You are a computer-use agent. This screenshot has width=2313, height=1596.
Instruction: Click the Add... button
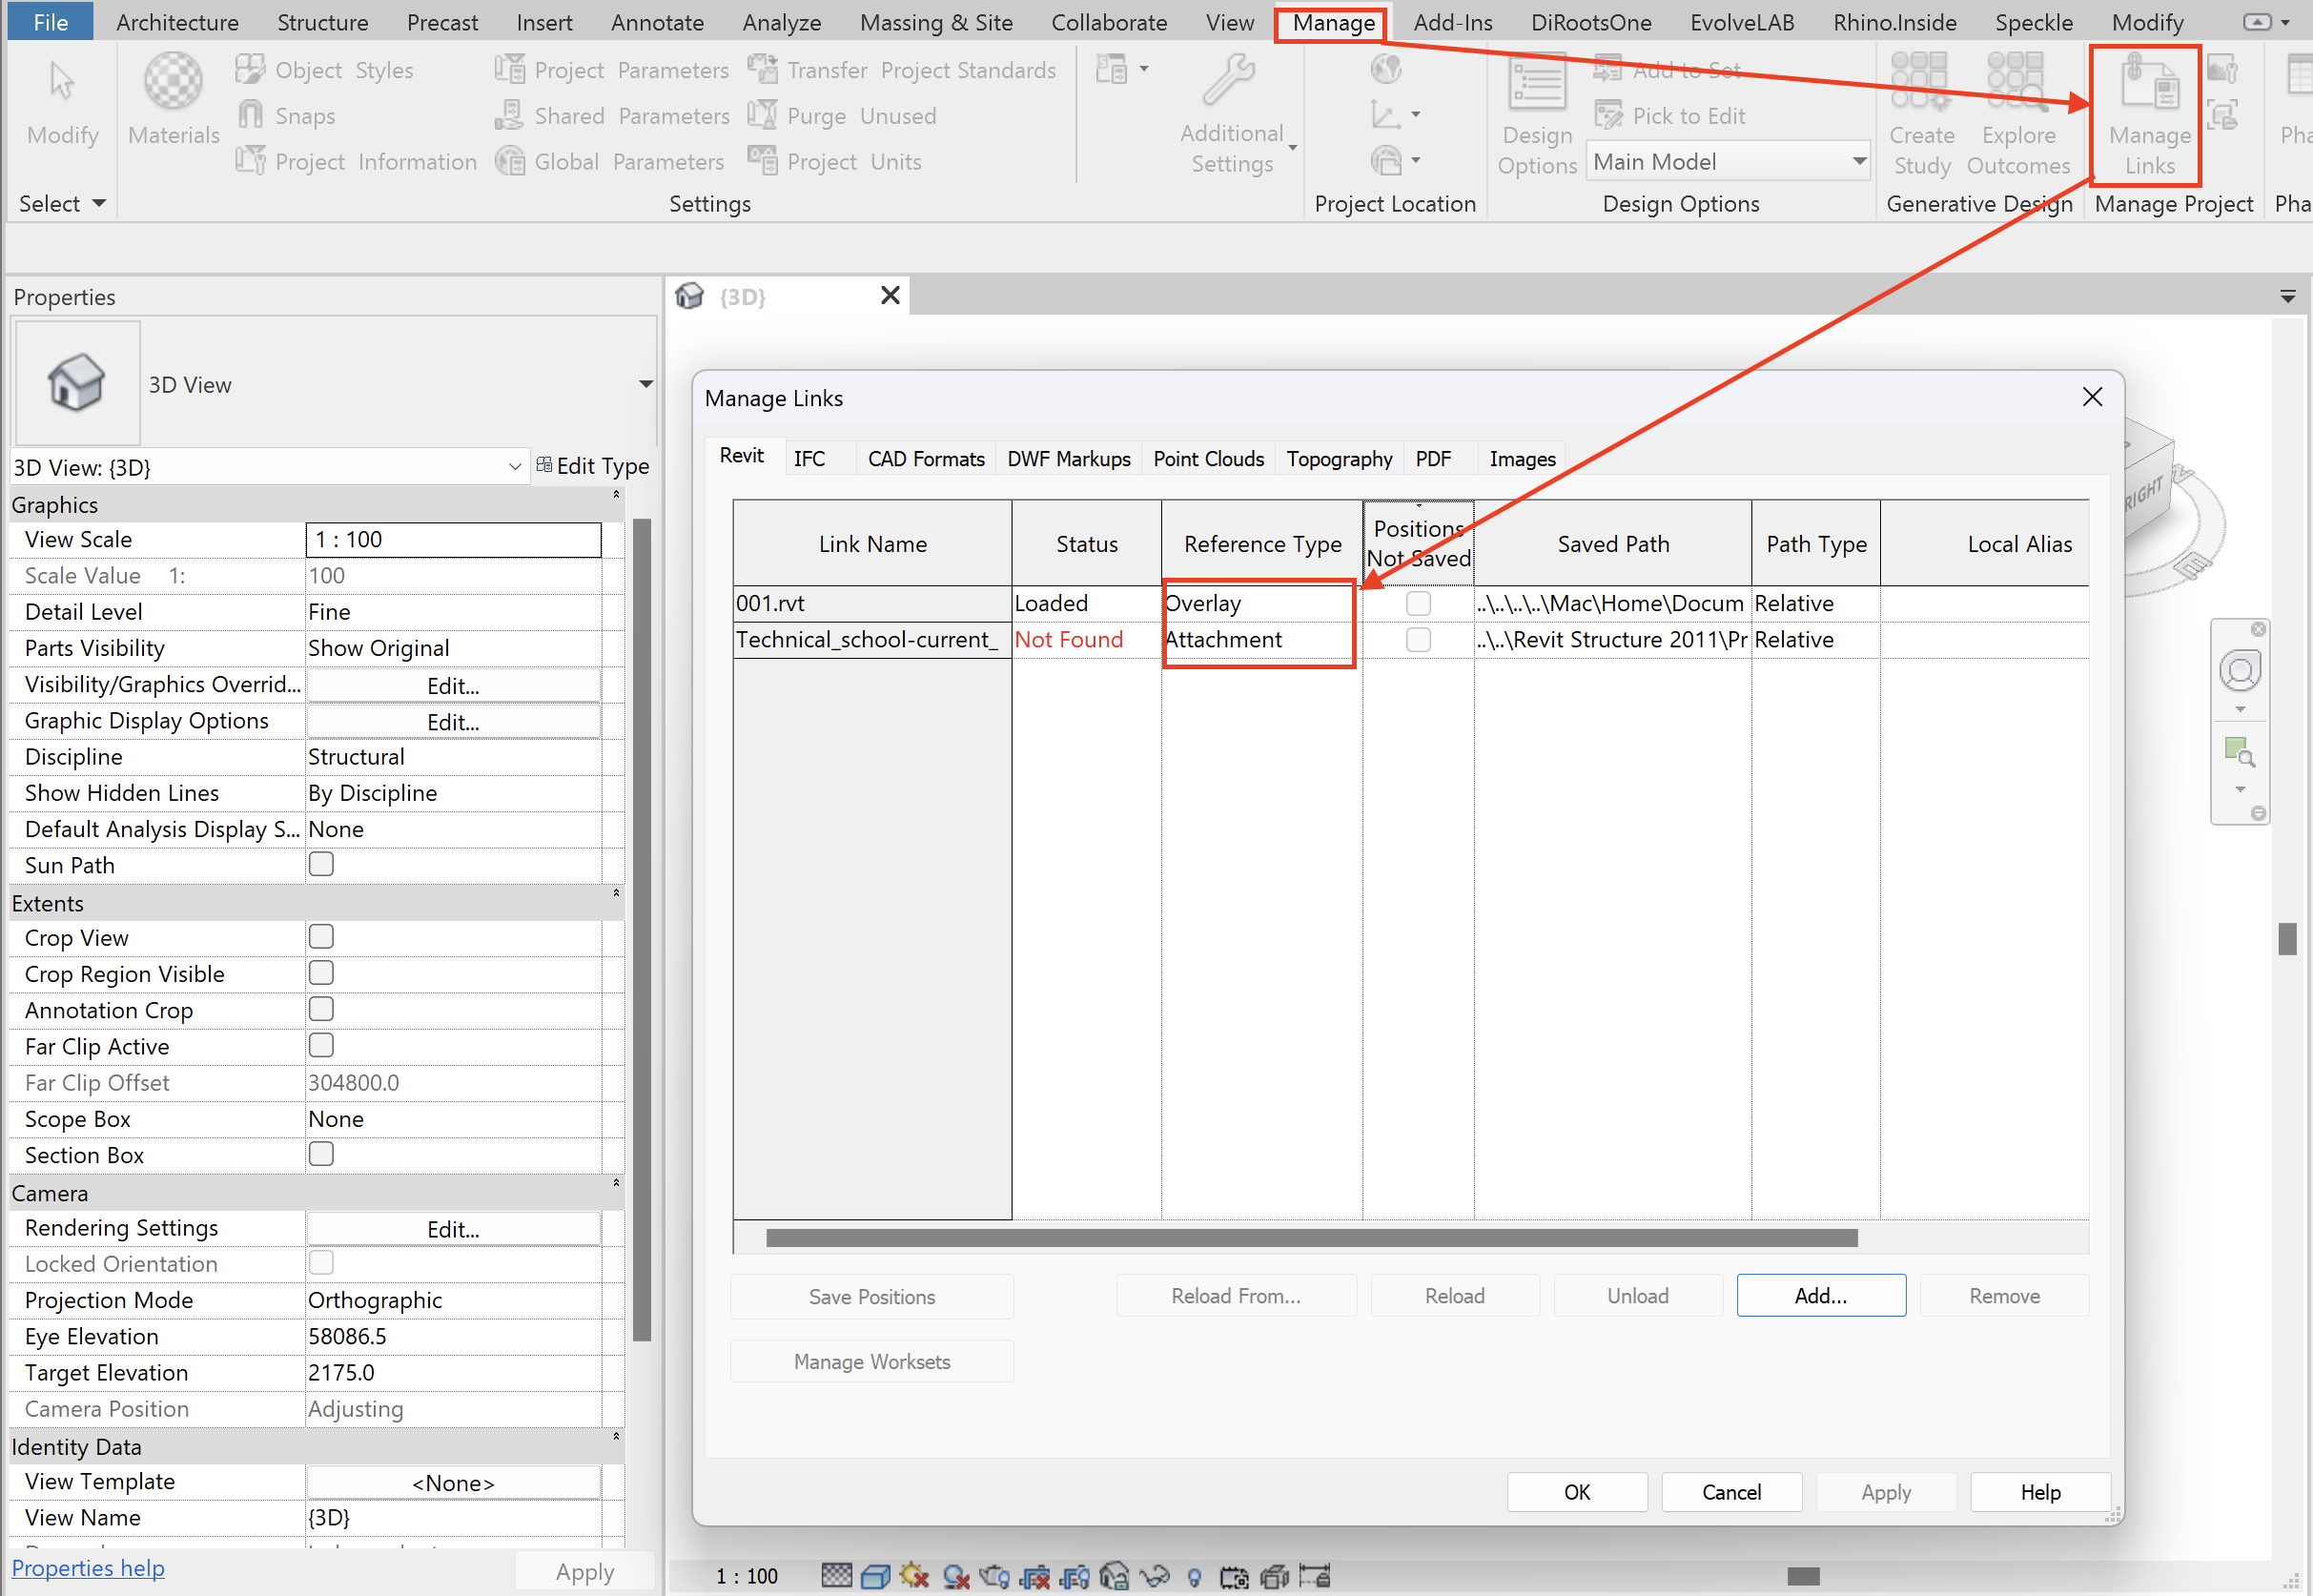click(1820, 1296)
